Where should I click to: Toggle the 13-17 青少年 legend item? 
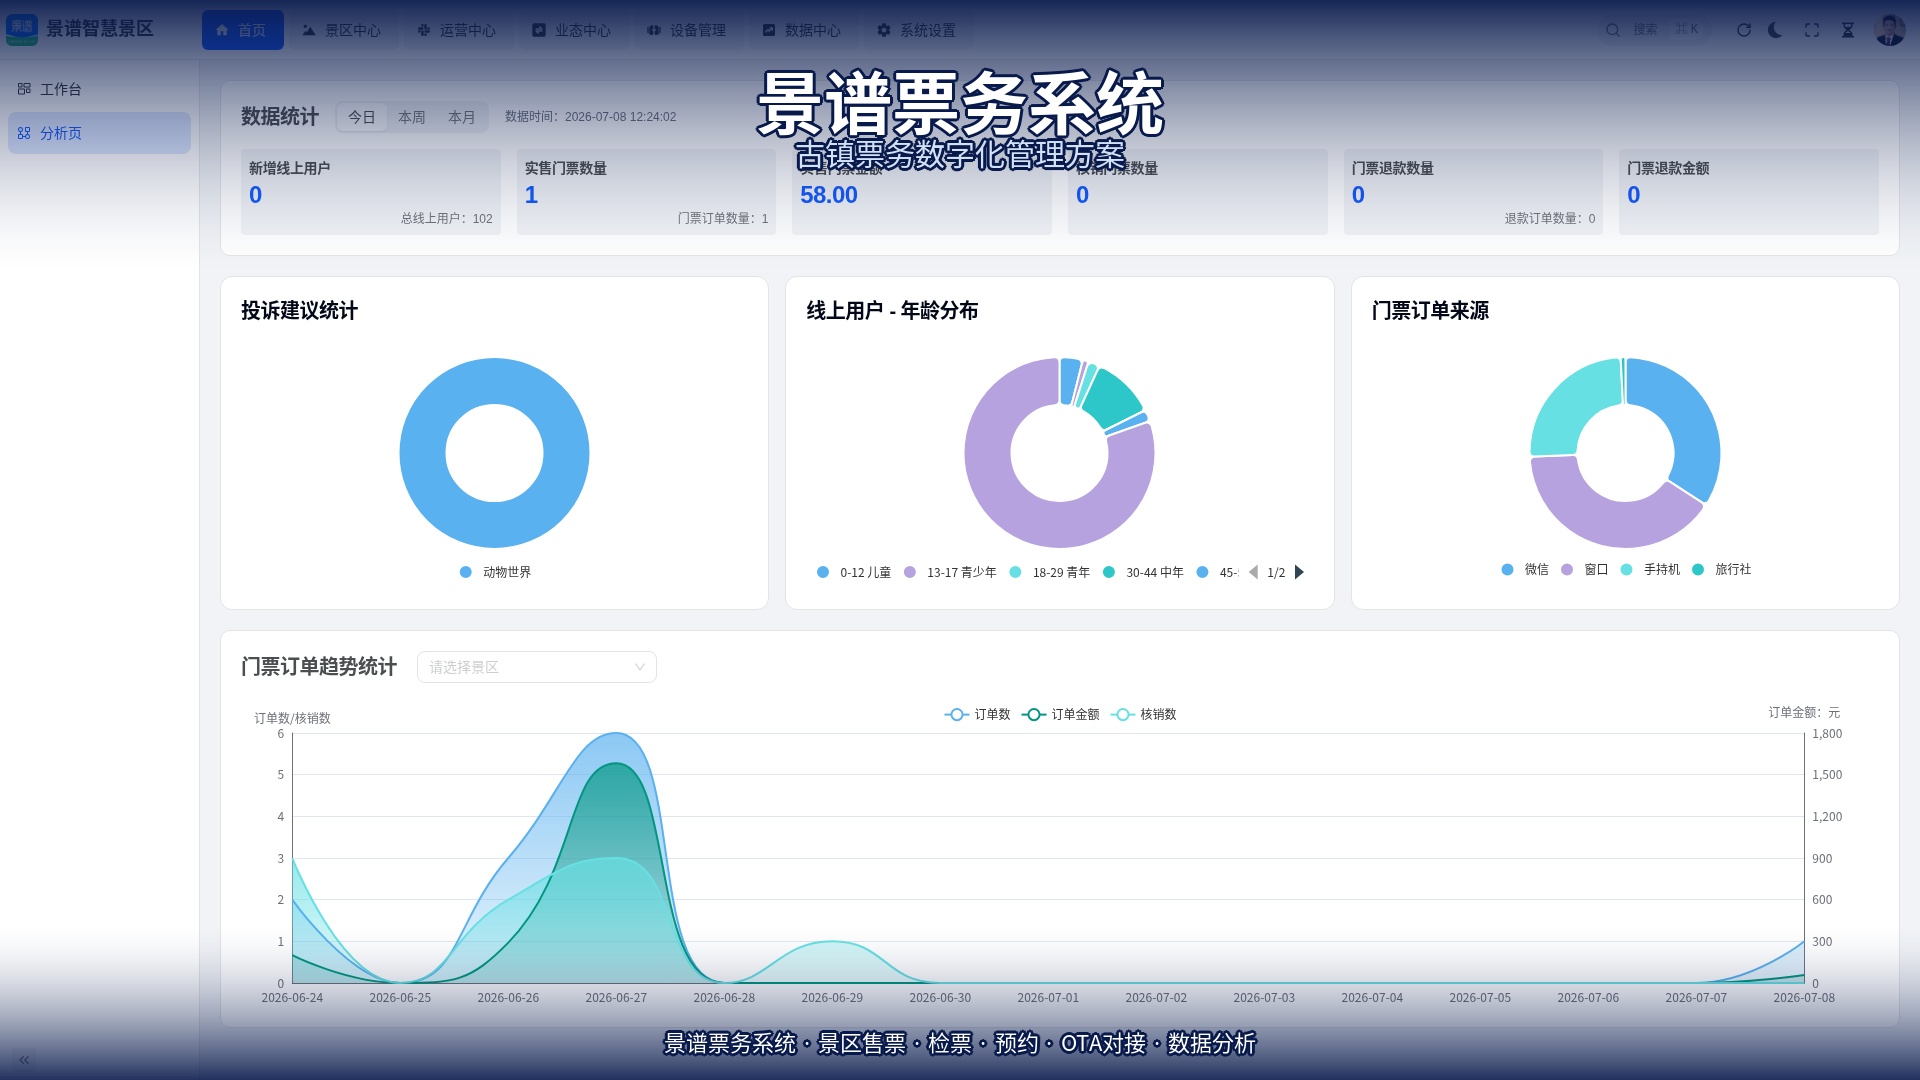pos(950,572)
